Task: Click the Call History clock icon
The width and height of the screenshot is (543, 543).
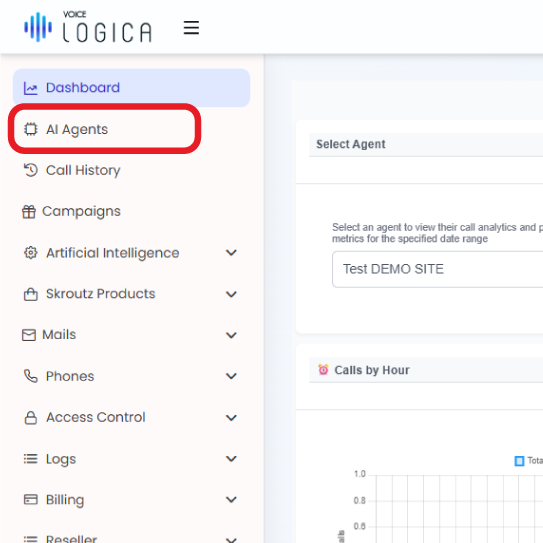Action: pos(30,170)
